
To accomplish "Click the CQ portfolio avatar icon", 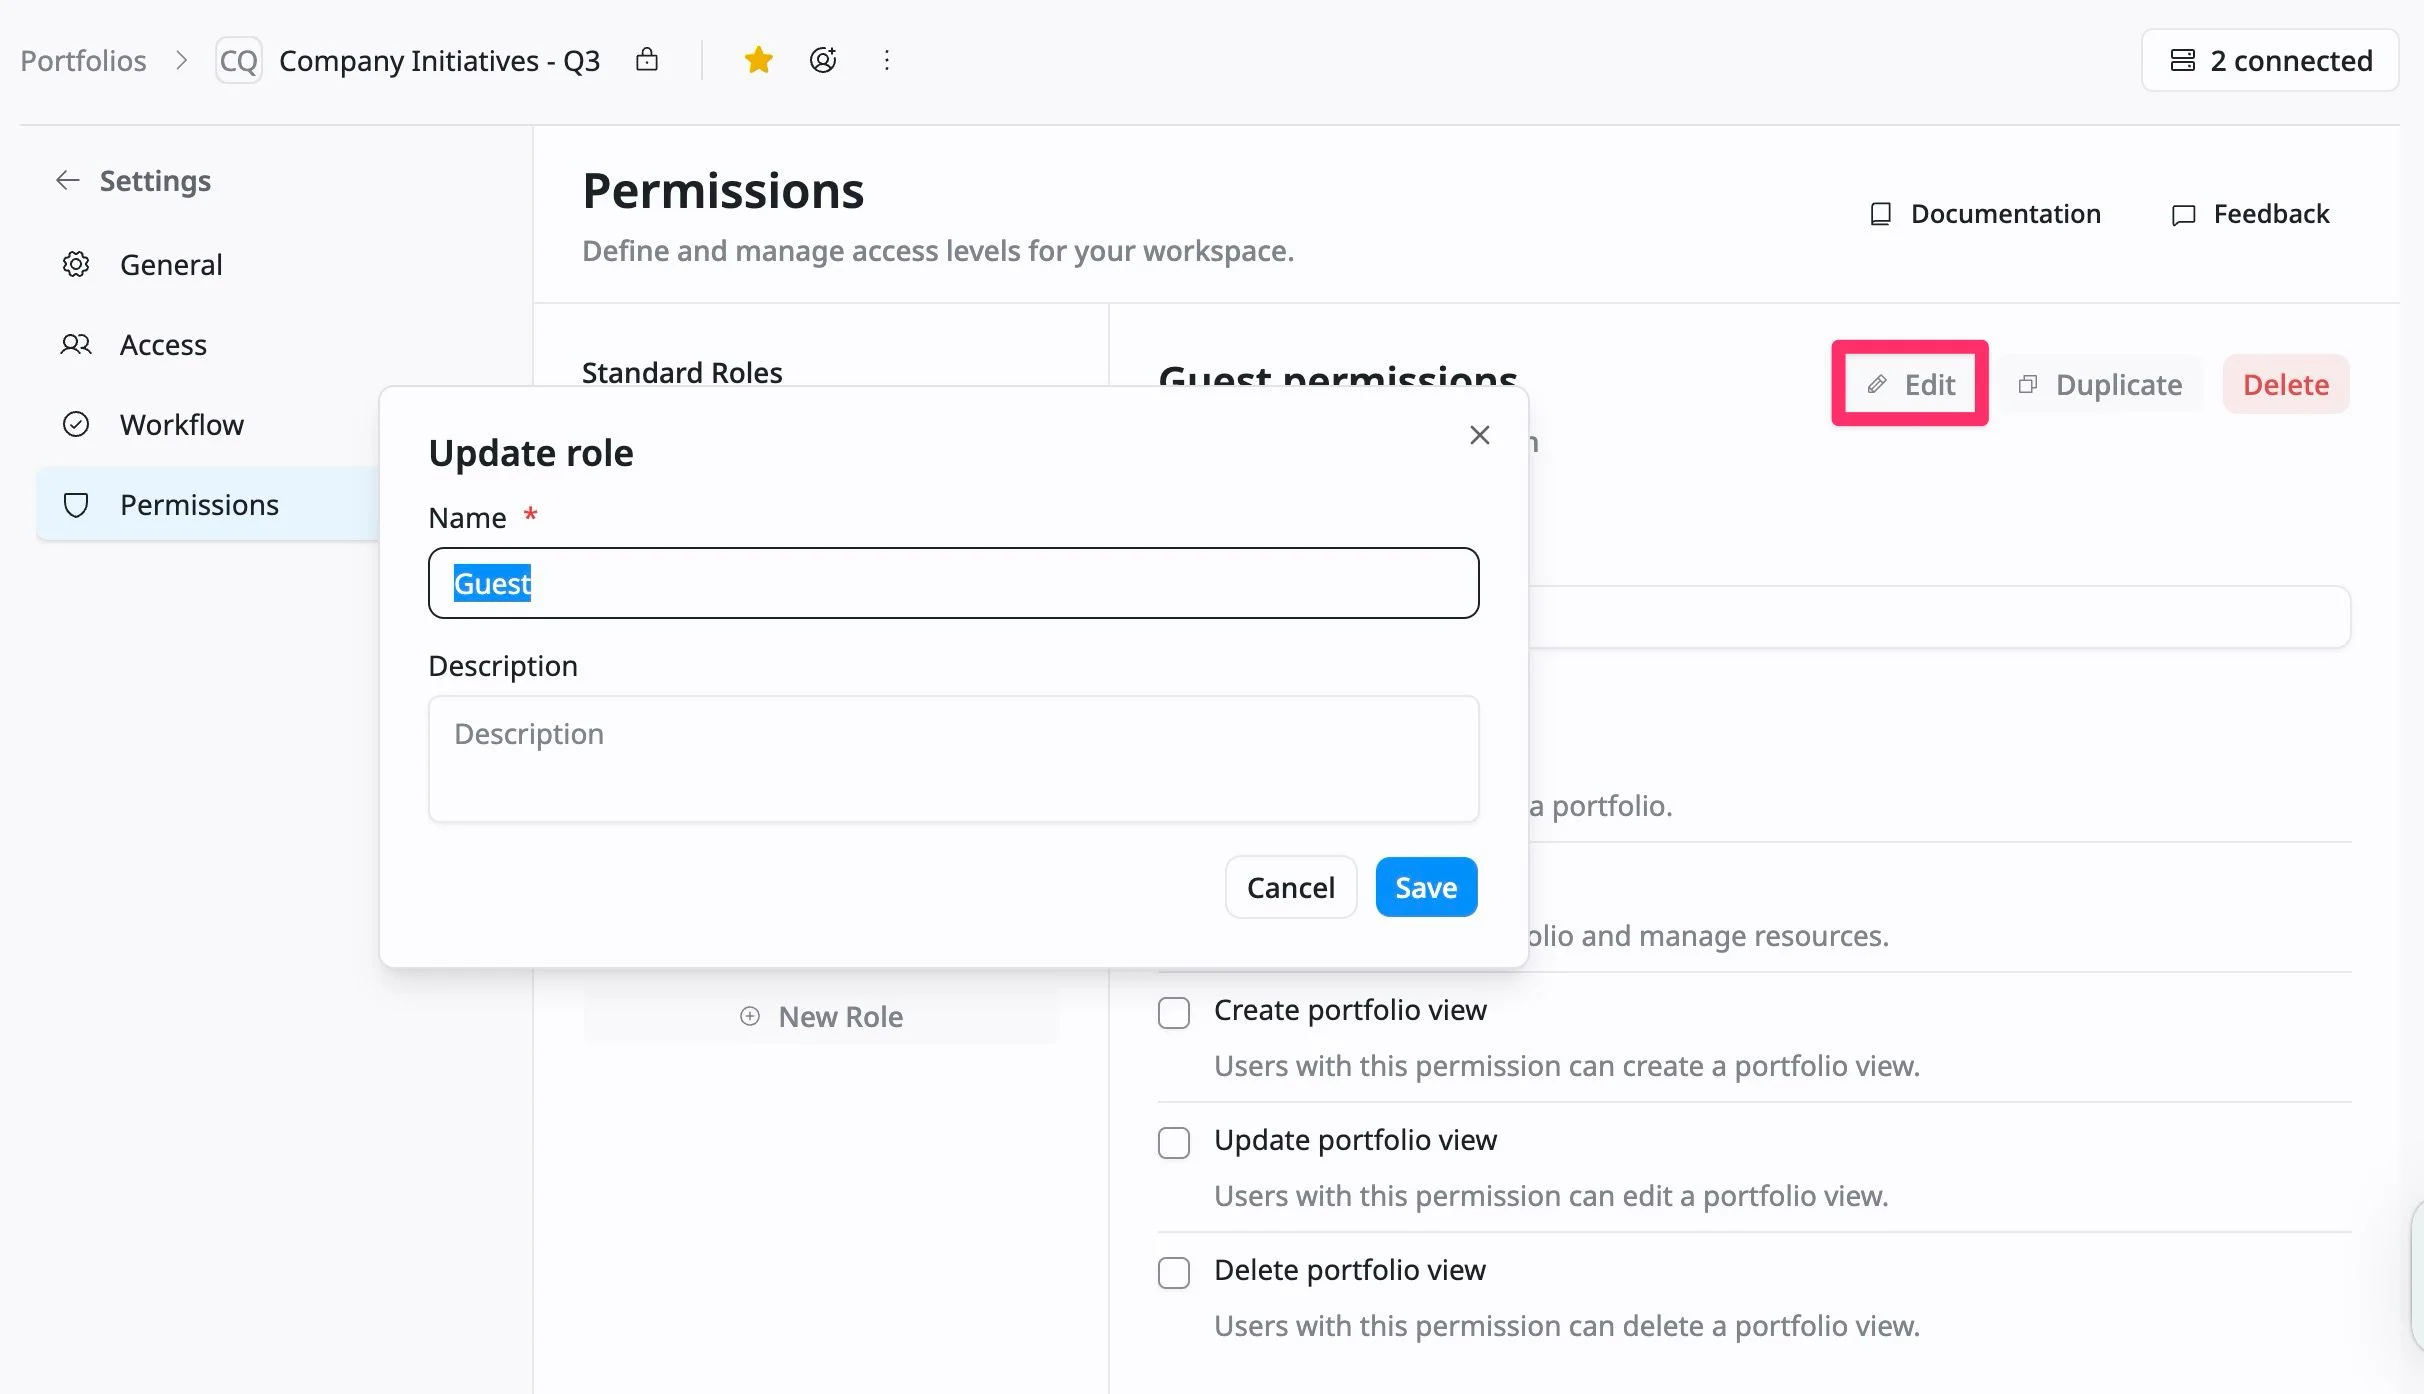I will tap(239, 60).
